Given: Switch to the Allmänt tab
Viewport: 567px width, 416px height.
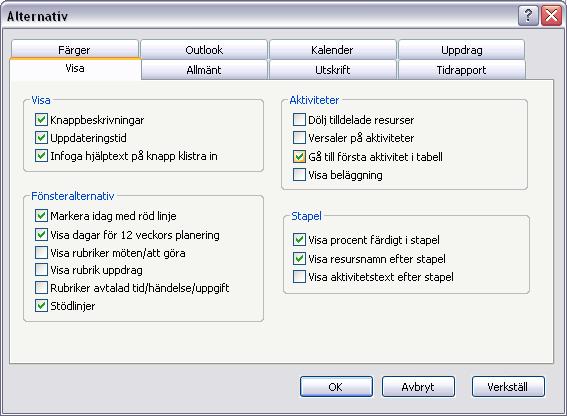Looking at the screenshot, I should pos(204,70).
